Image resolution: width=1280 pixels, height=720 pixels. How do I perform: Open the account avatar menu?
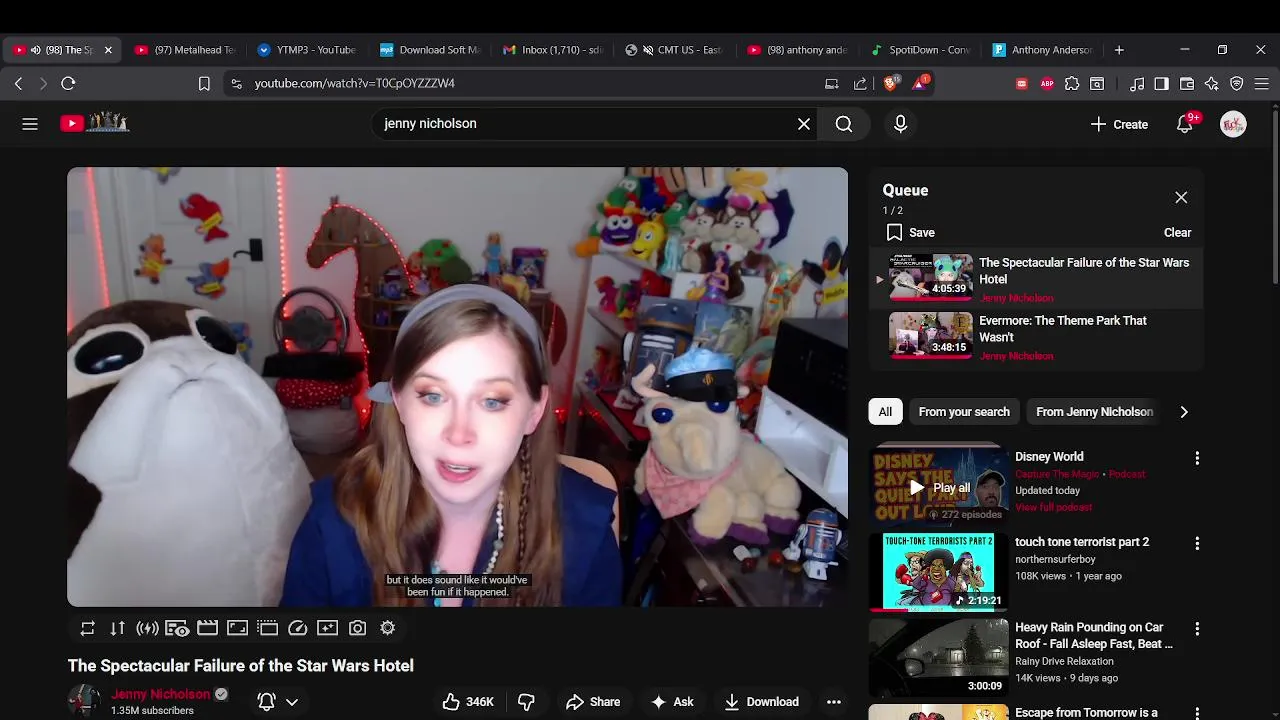tap(1233, 124)
